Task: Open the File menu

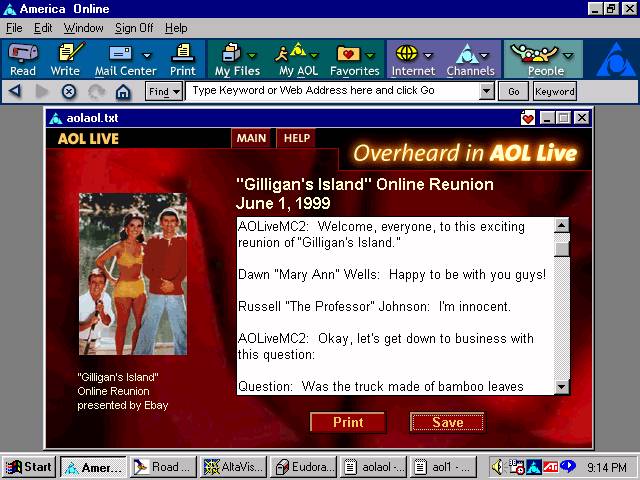Action: pos(14,28)
